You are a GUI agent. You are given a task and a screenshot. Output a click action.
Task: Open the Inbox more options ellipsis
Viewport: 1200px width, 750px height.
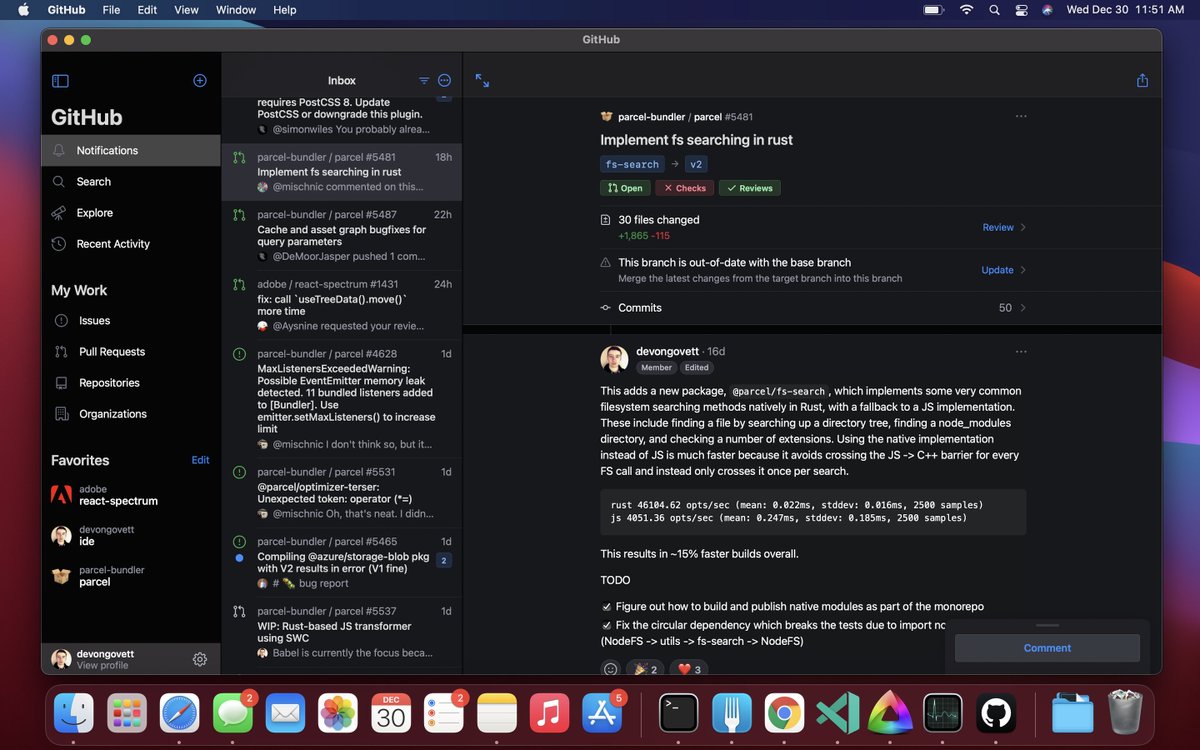445,81
